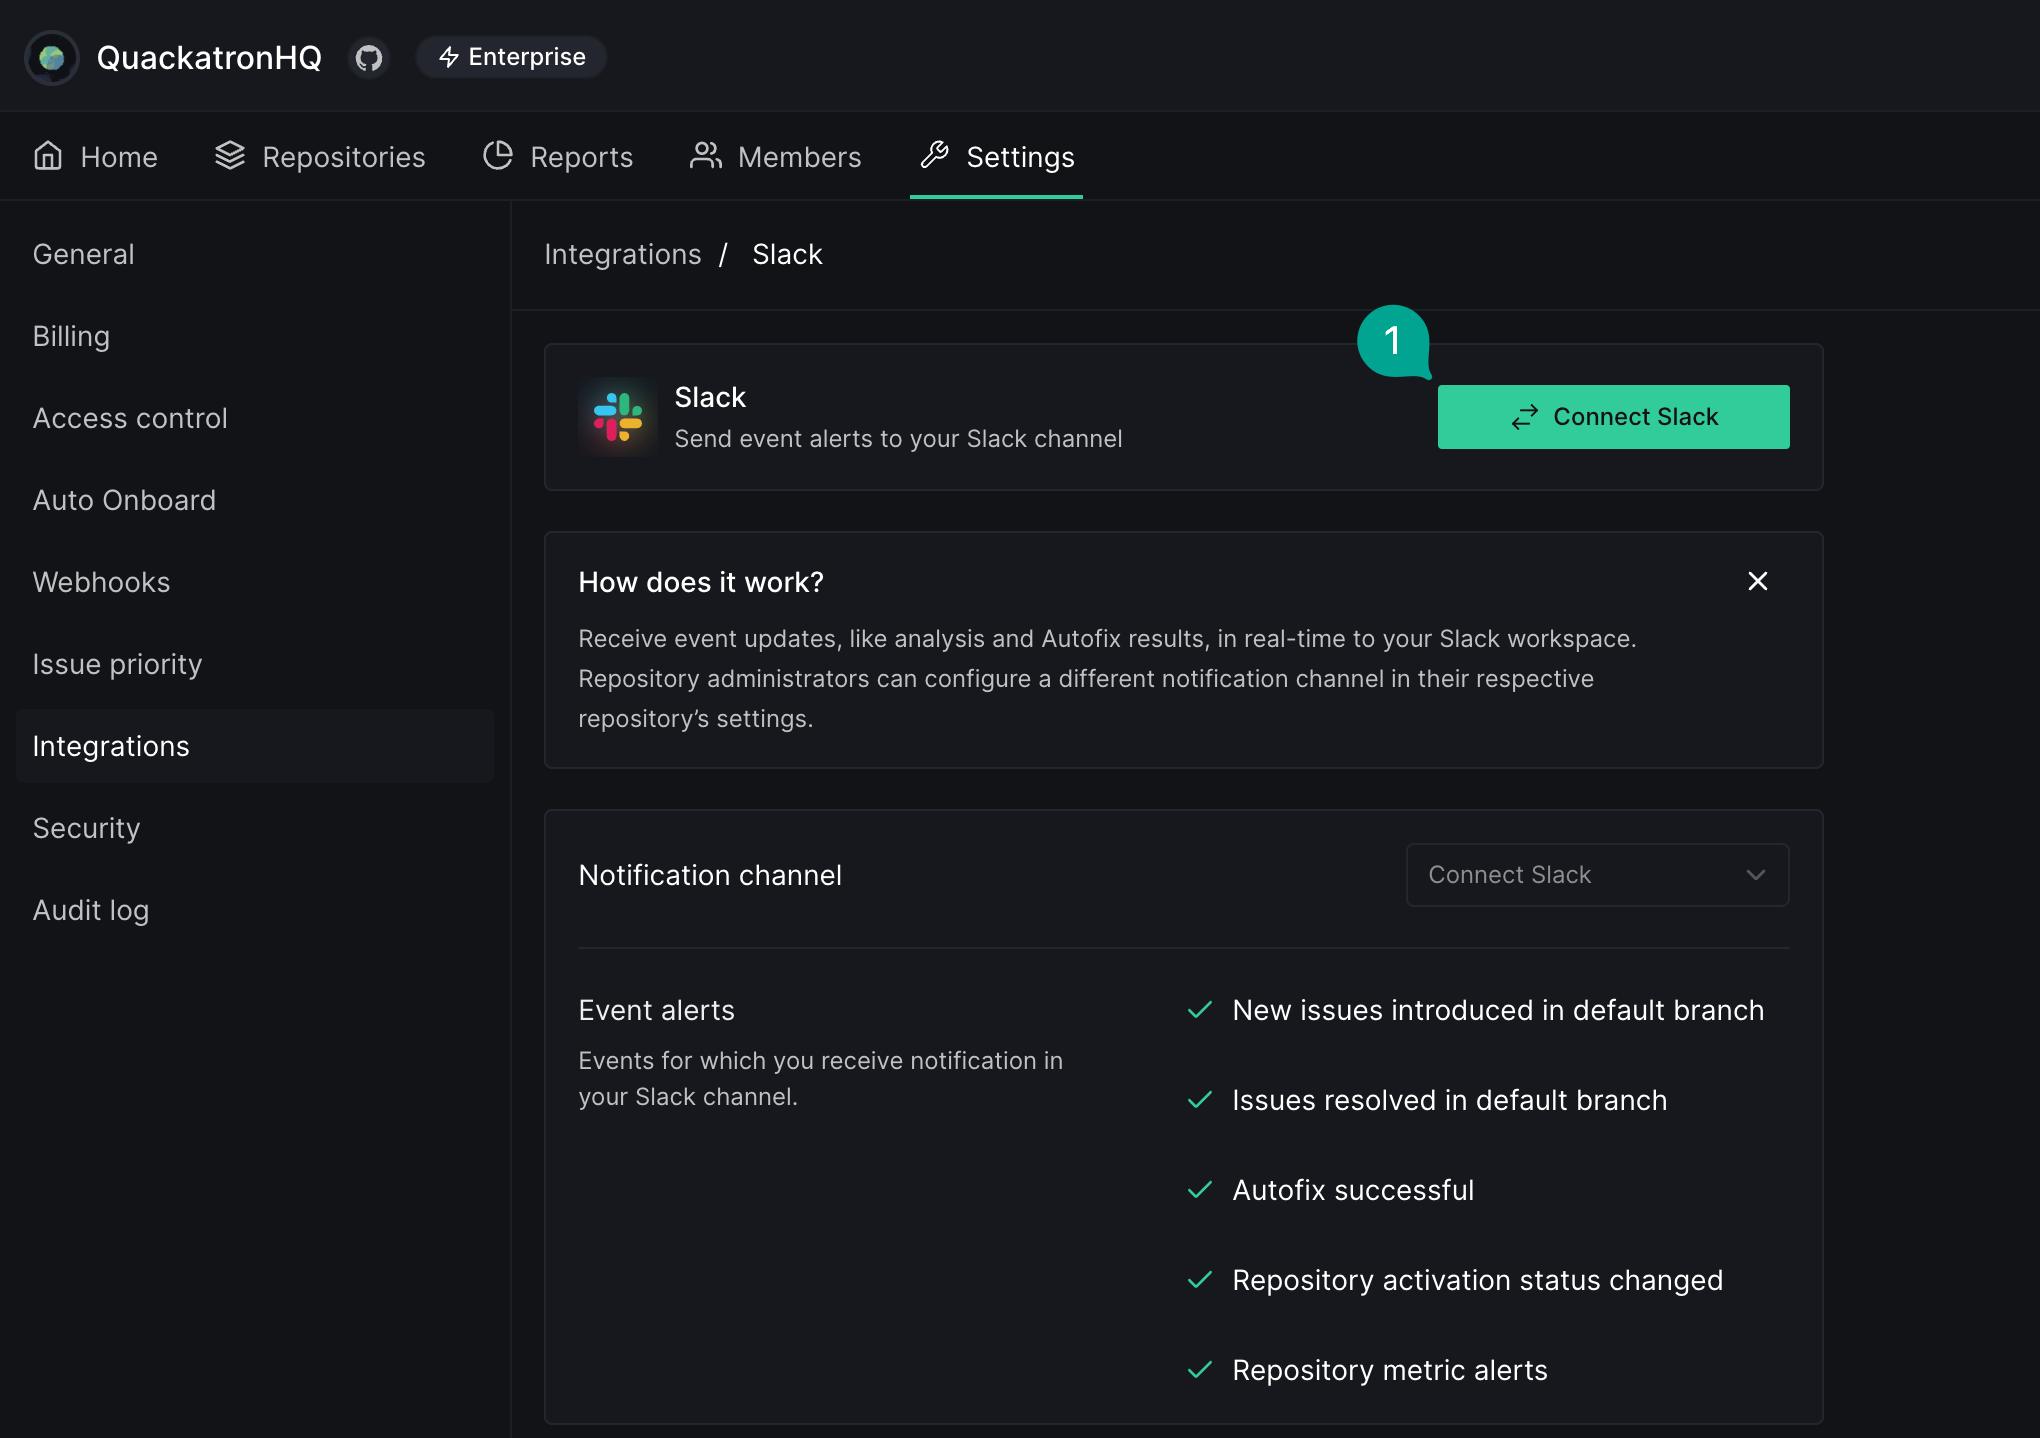The image size is (2040, 1438).
Task: Click the Repositories stack icon
Action: [x=230, y=156]
